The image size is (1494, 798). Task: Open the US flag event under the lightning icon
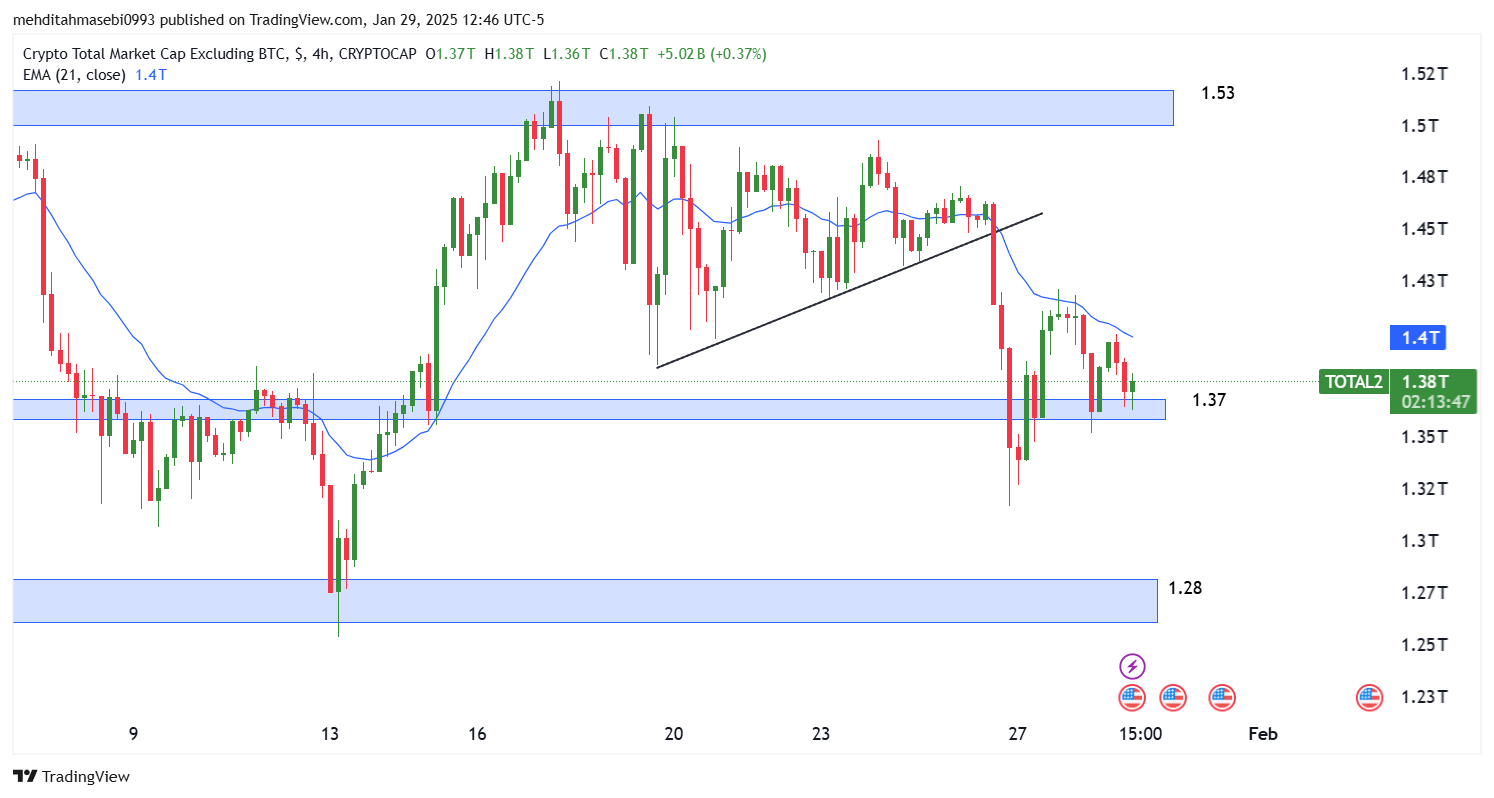(x=1131, y=697)
